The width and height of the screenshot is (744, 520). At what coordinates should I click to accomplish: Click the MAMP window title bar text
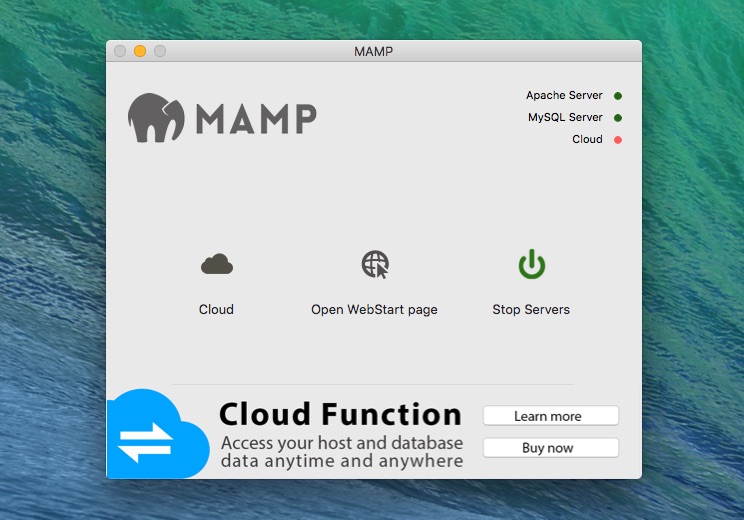[x=373, y=51]
